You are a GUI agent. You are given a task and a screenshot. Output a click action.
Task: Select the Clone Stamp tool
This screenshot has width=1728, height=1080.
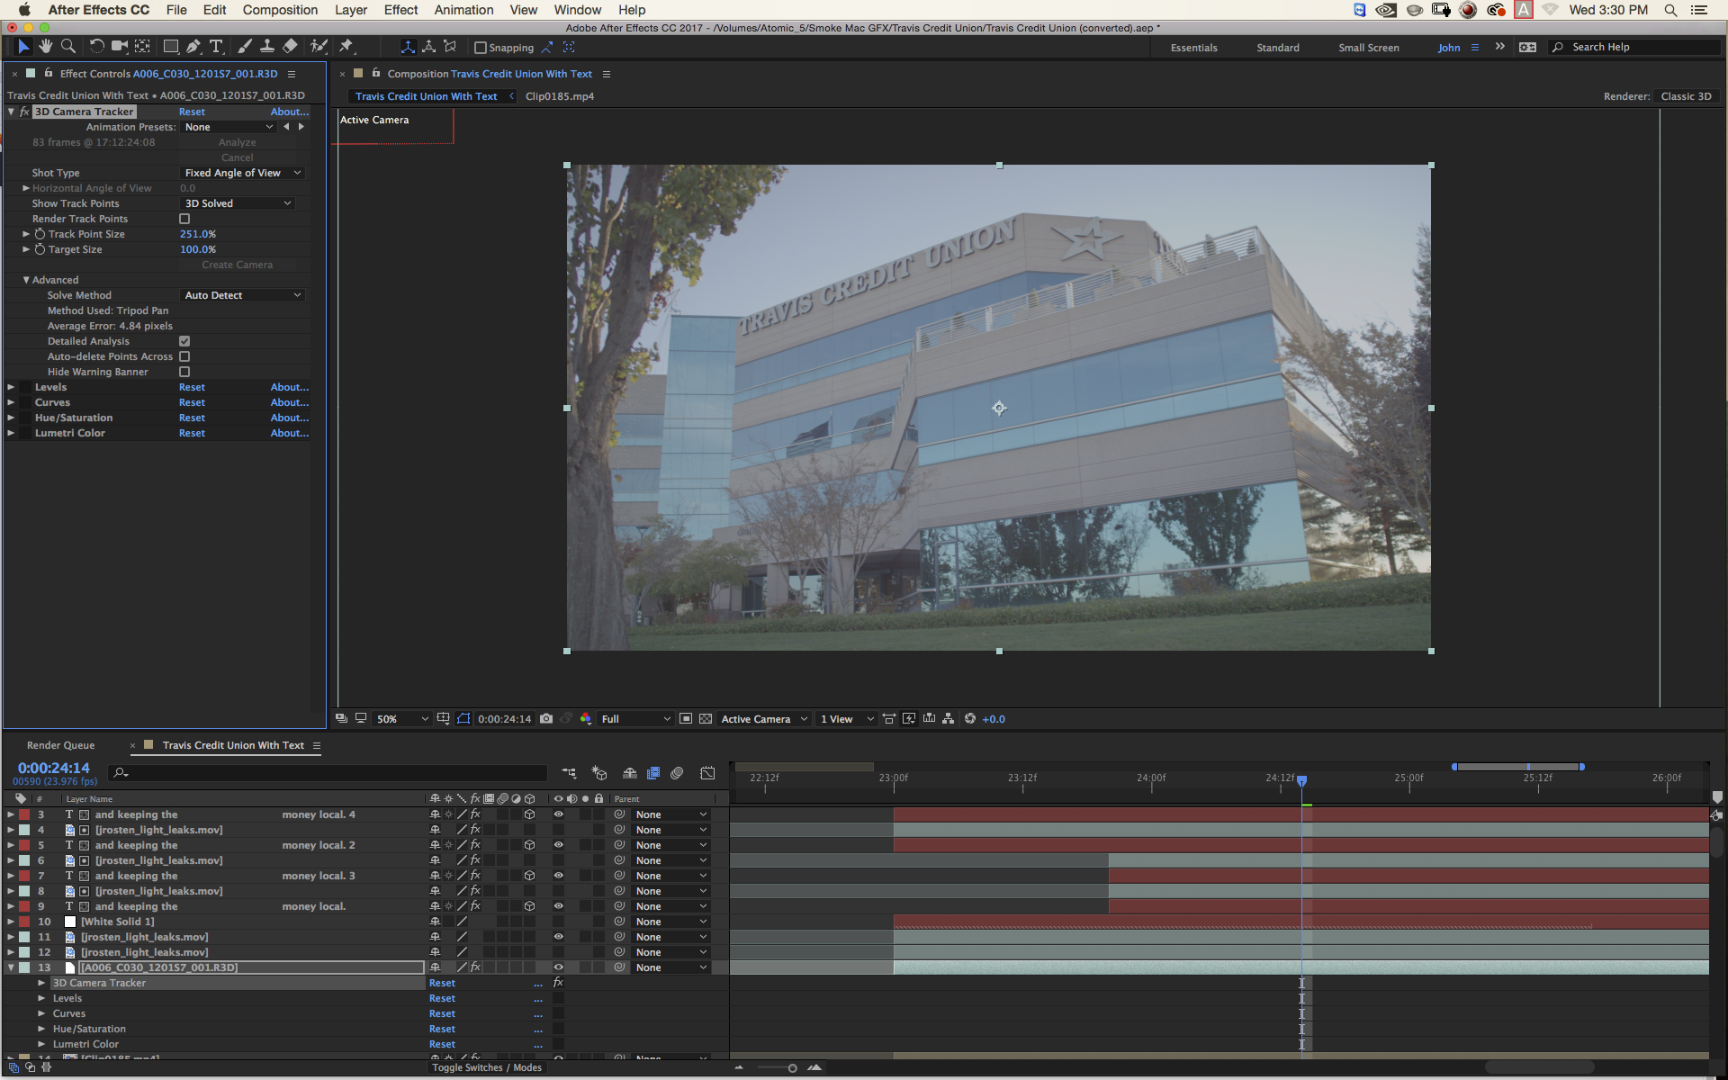[267, 47]
